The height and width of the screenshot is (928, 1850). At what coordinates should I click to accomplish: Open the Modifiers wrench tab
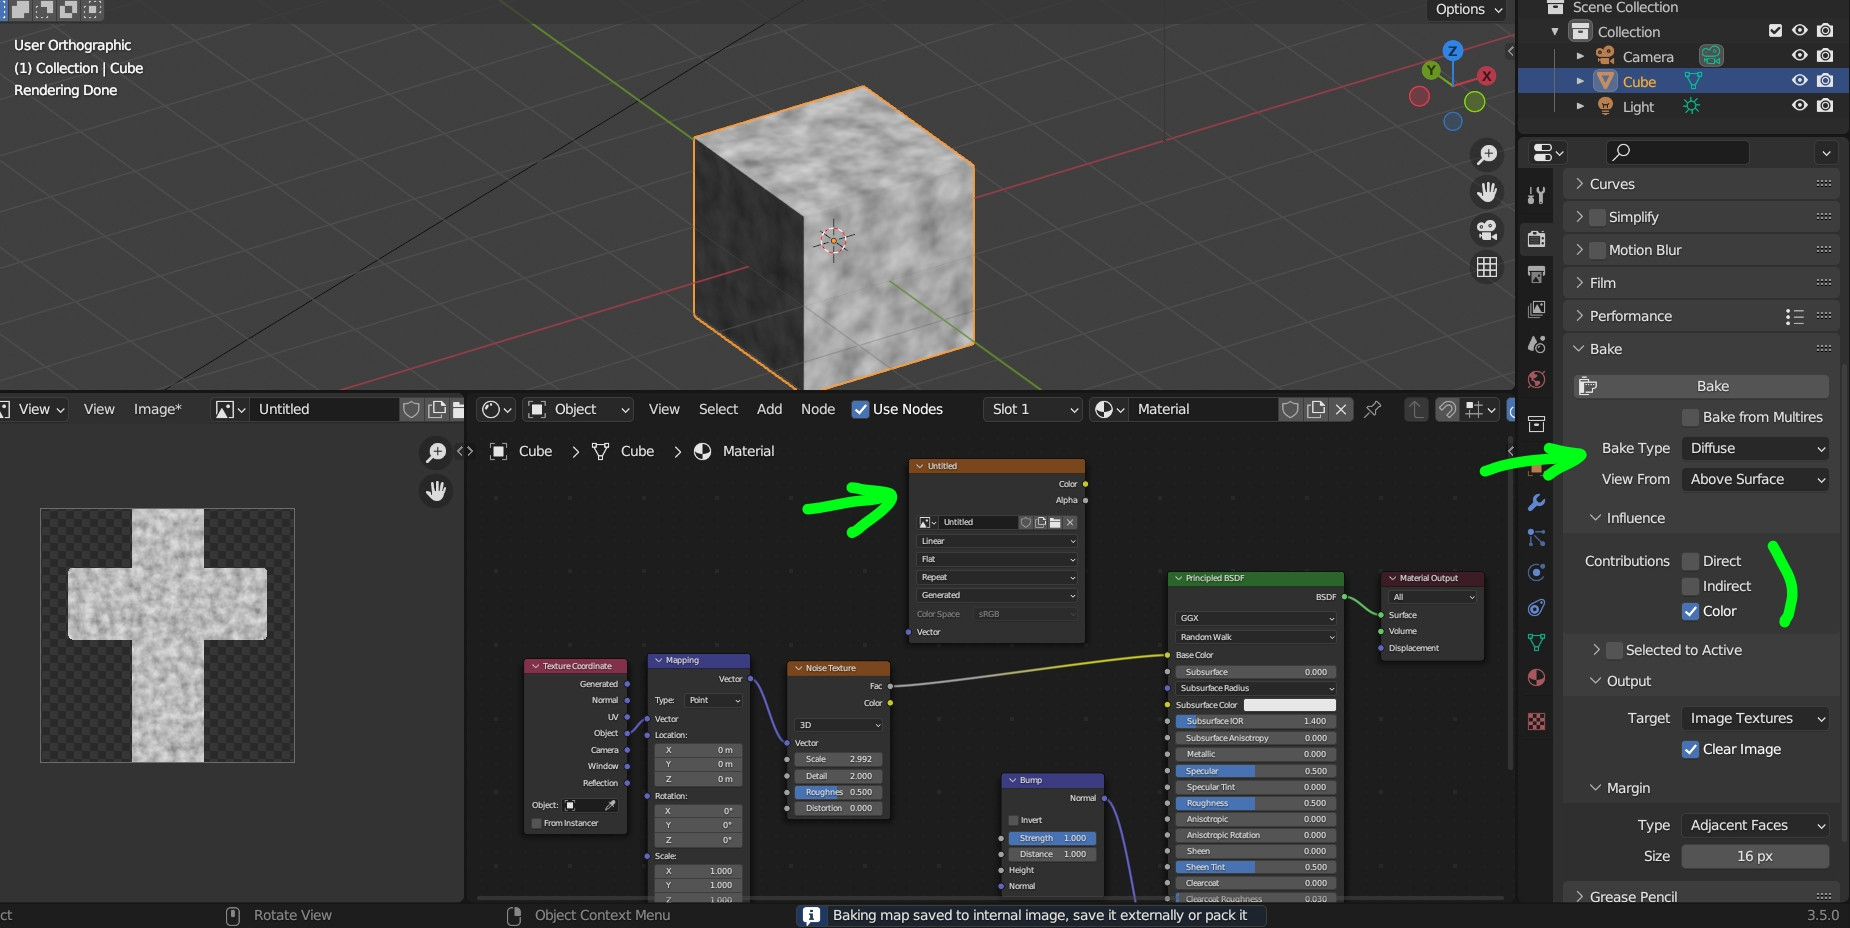click(x=1537, y=502)
